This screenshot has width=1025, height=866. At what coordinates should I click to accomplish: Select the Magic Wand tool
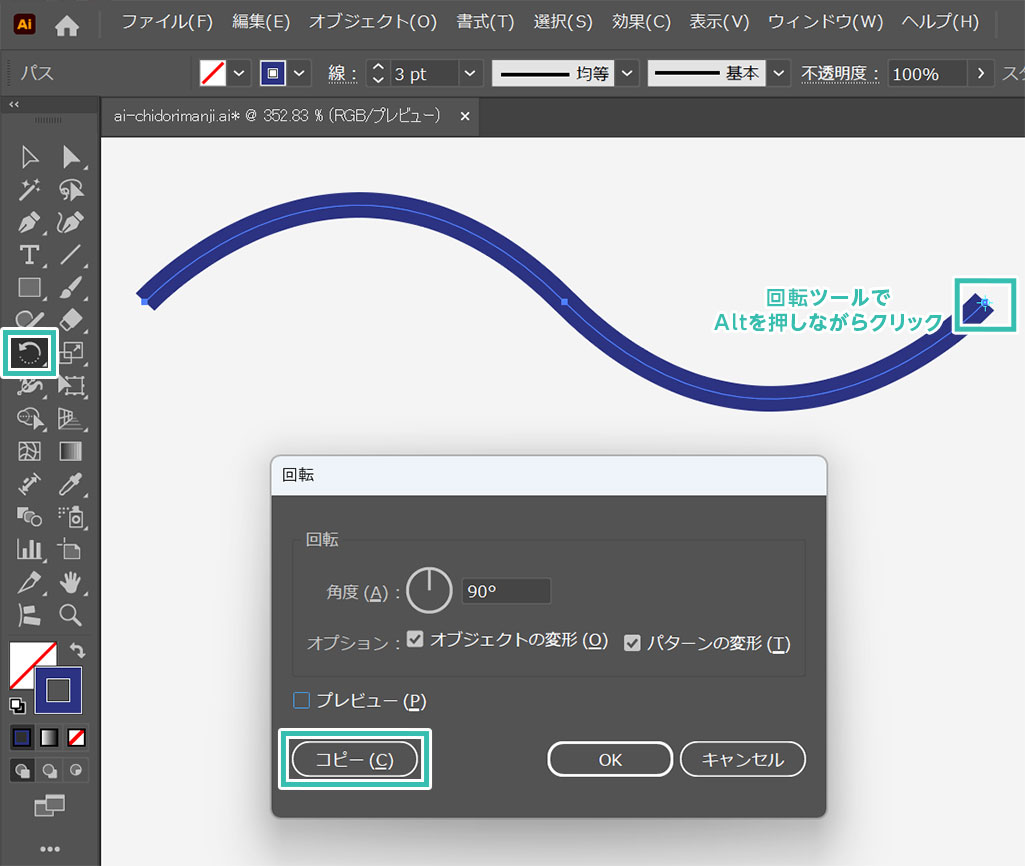(29, 190)
